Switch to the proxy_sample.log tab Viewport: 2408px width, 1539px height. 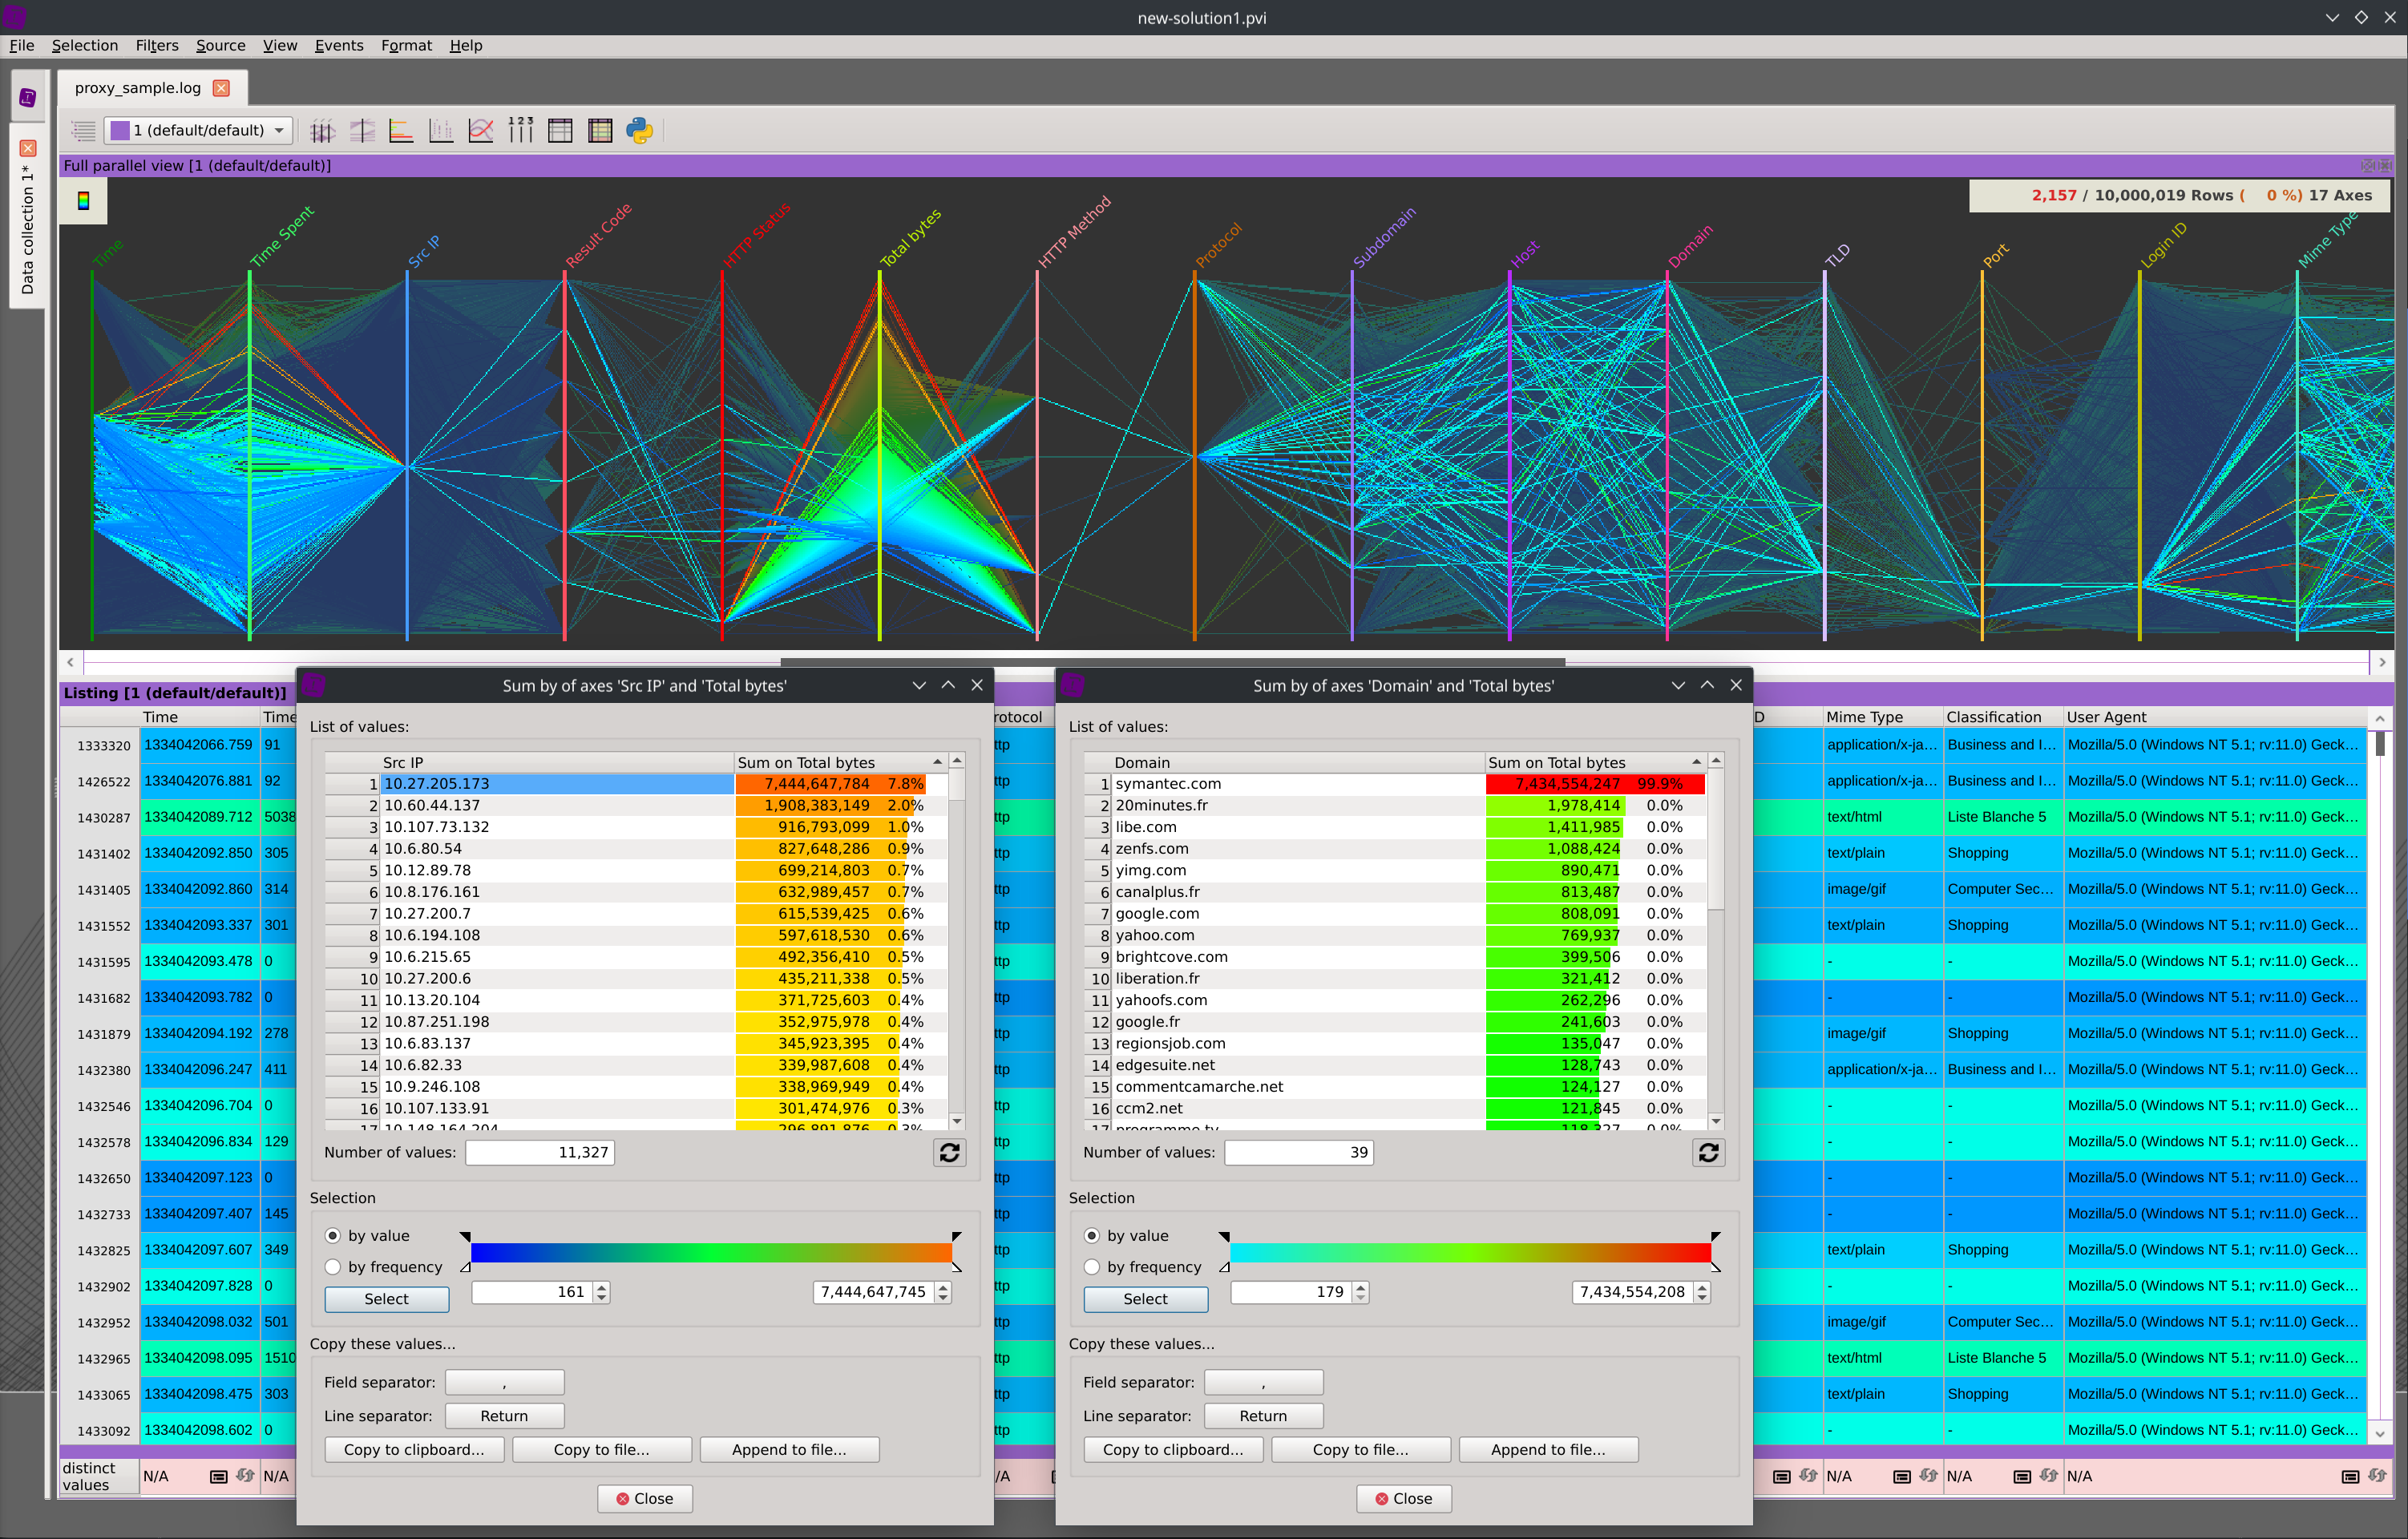pyautogui.click(x=138, y=88)
